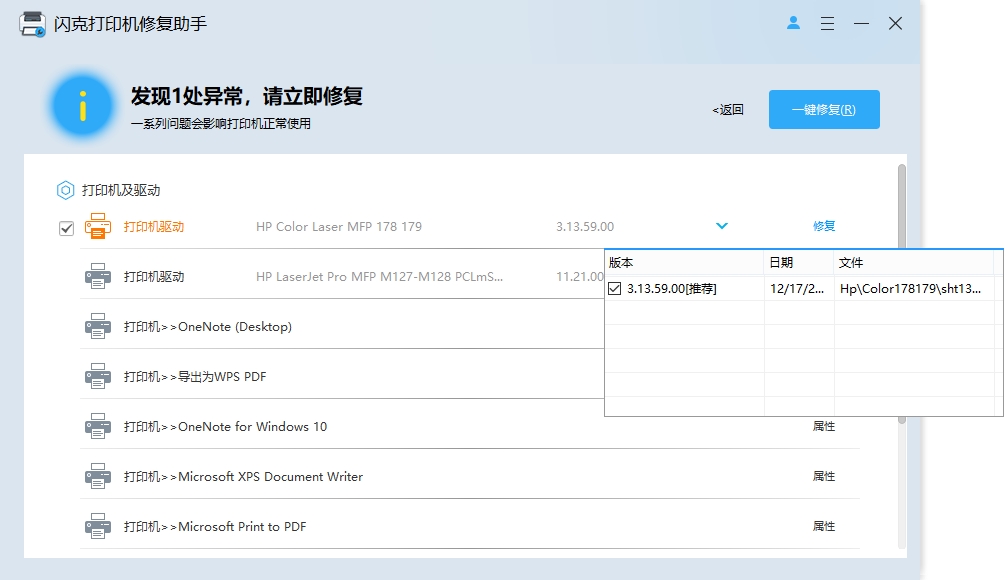
Task: Click the 版本 column header
Action: click(x=685, y=263)
